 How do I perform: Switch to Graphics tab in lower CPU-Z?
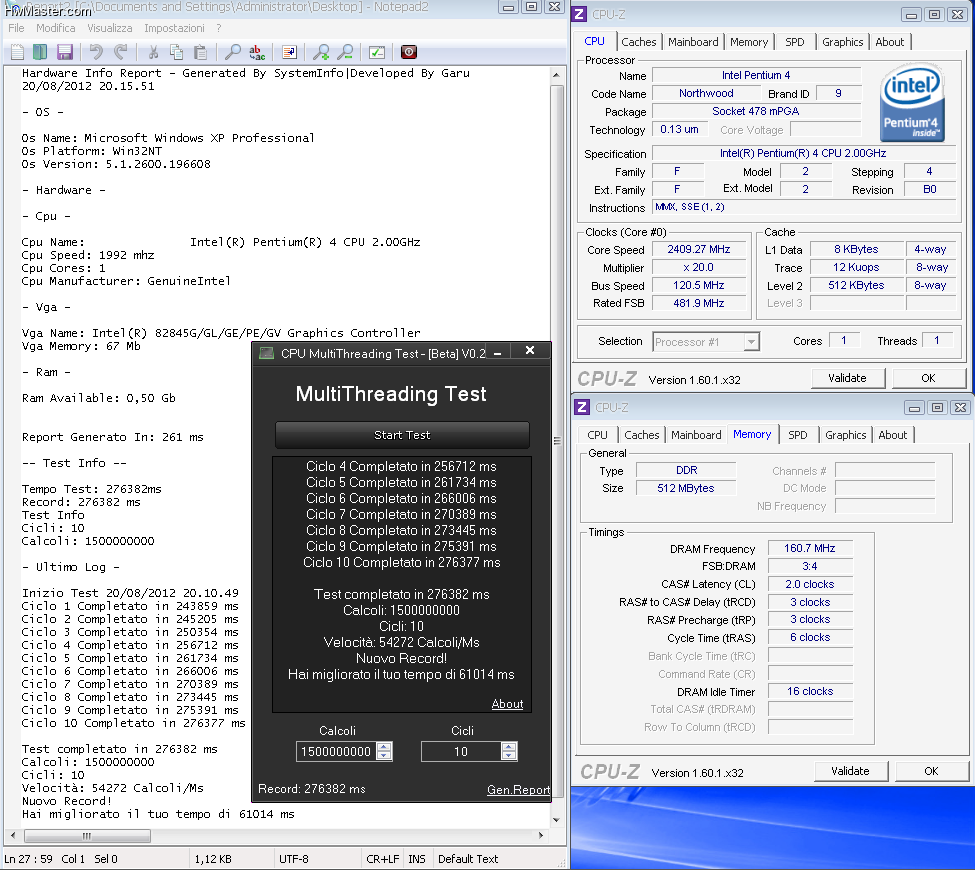pos(846,435)
